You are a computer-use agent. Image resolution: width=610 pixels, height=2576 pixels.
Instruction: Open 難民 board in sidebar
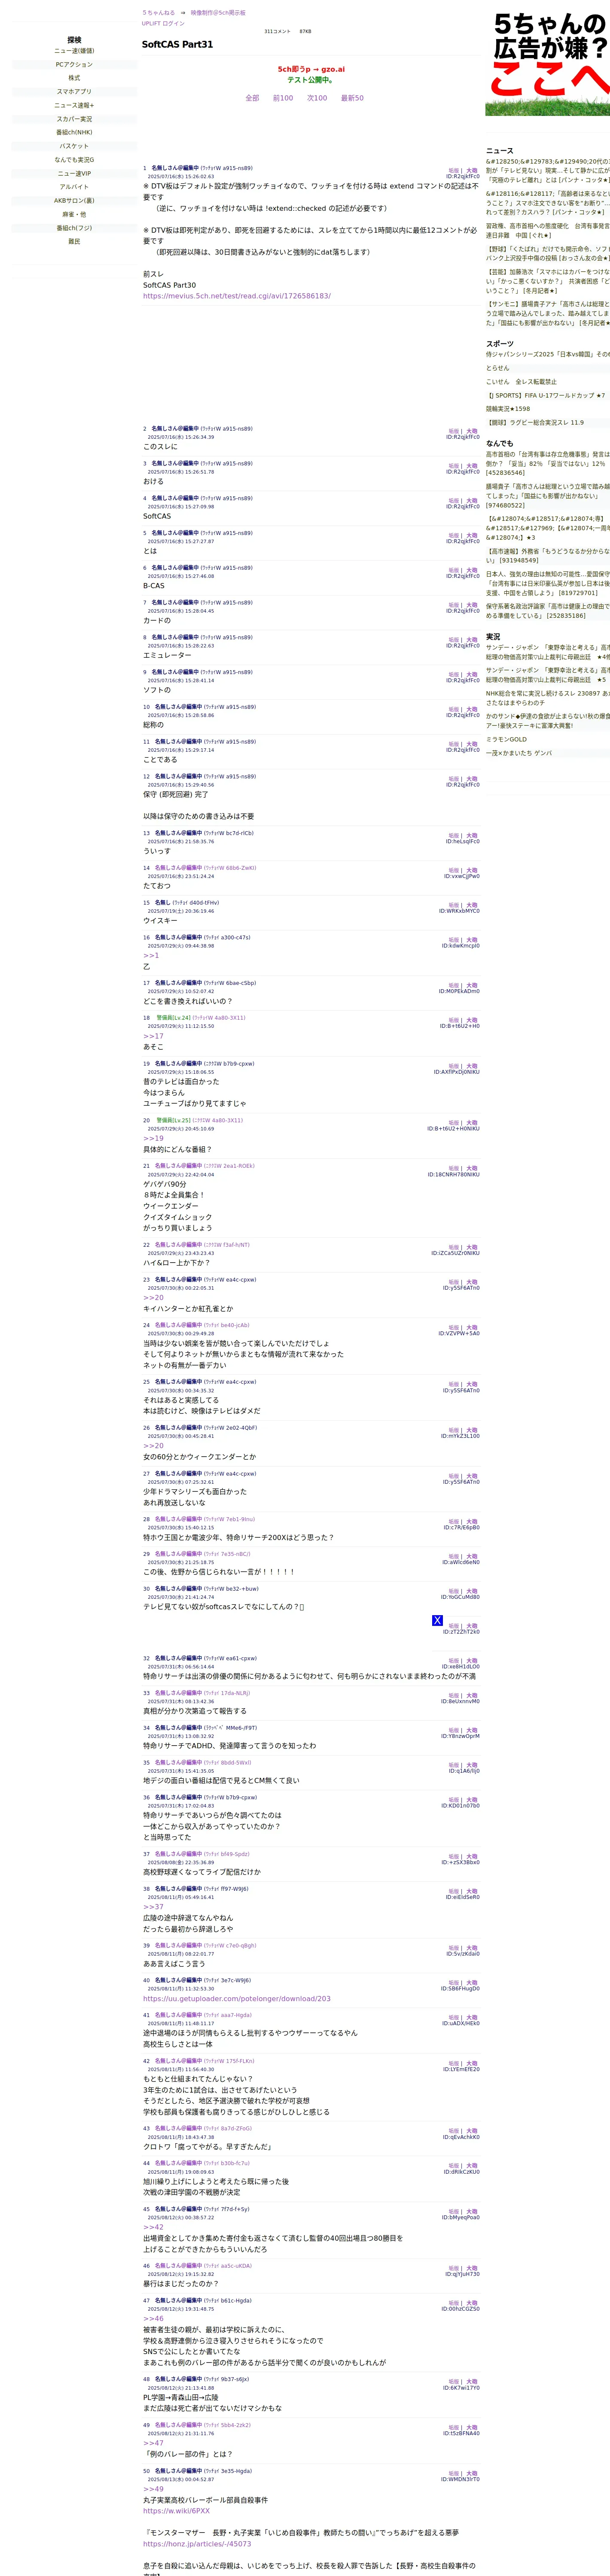click(74, 241)
